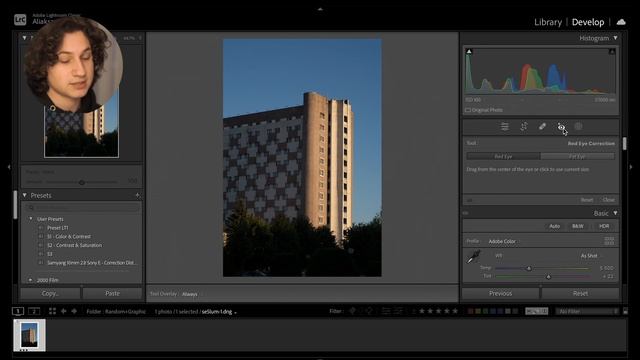This screenshot has width=640, height=360.
Task: Hide the left panel with edge arrow
Action: click(x=9, y=167)
